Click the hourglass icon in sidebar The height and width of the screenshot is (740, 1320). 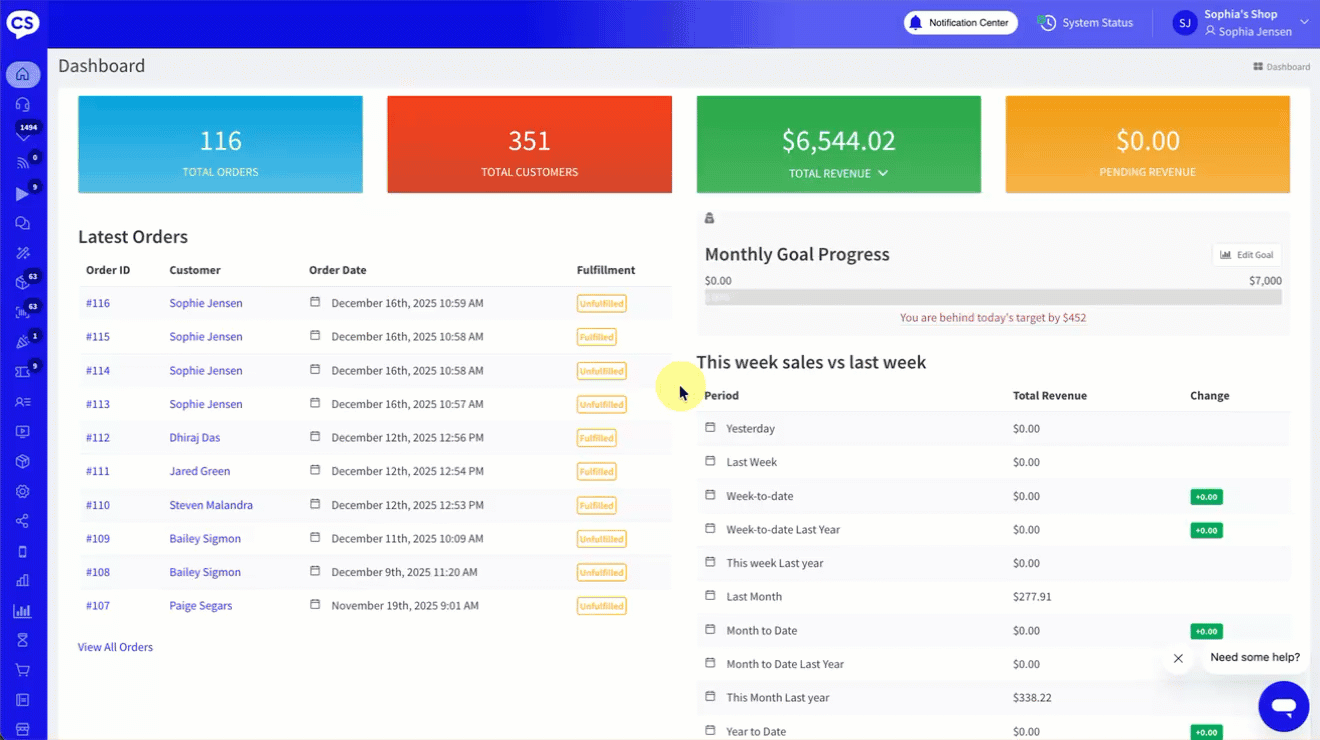click(x=23, y=640)
